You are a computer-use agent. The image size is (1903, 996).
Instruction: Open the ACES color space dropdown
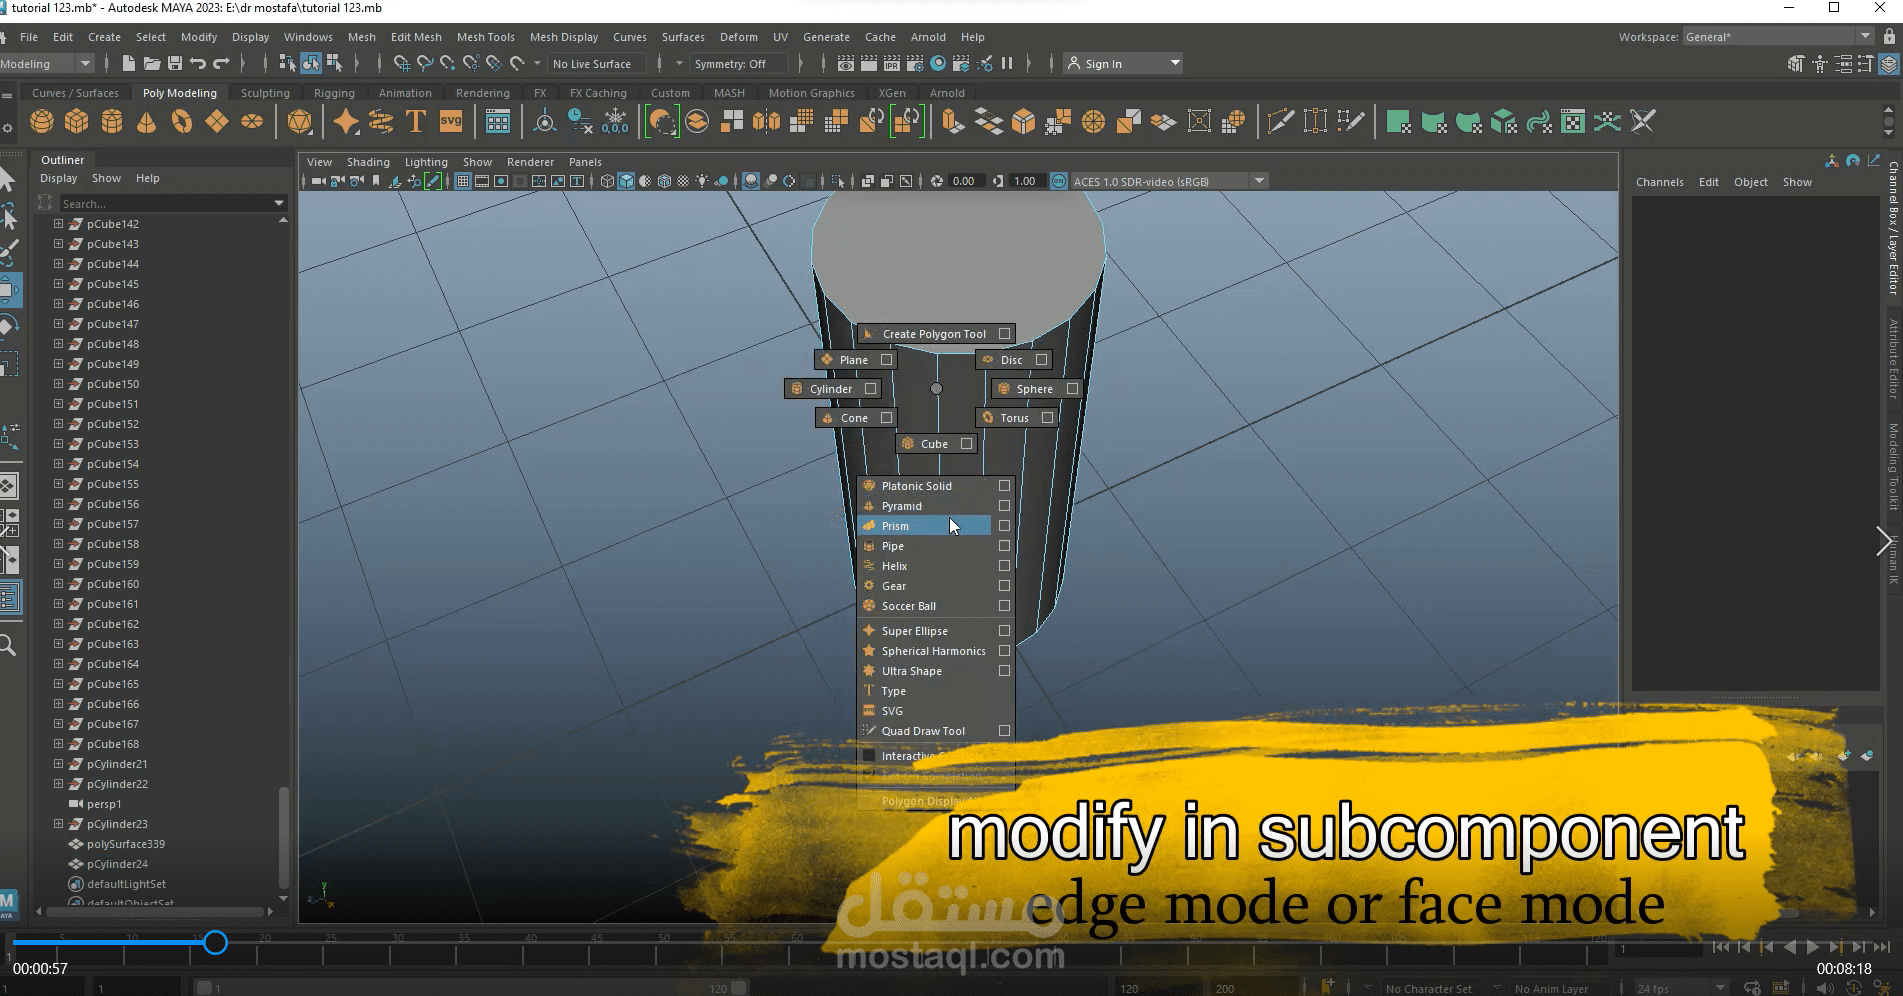[1259, 181]
